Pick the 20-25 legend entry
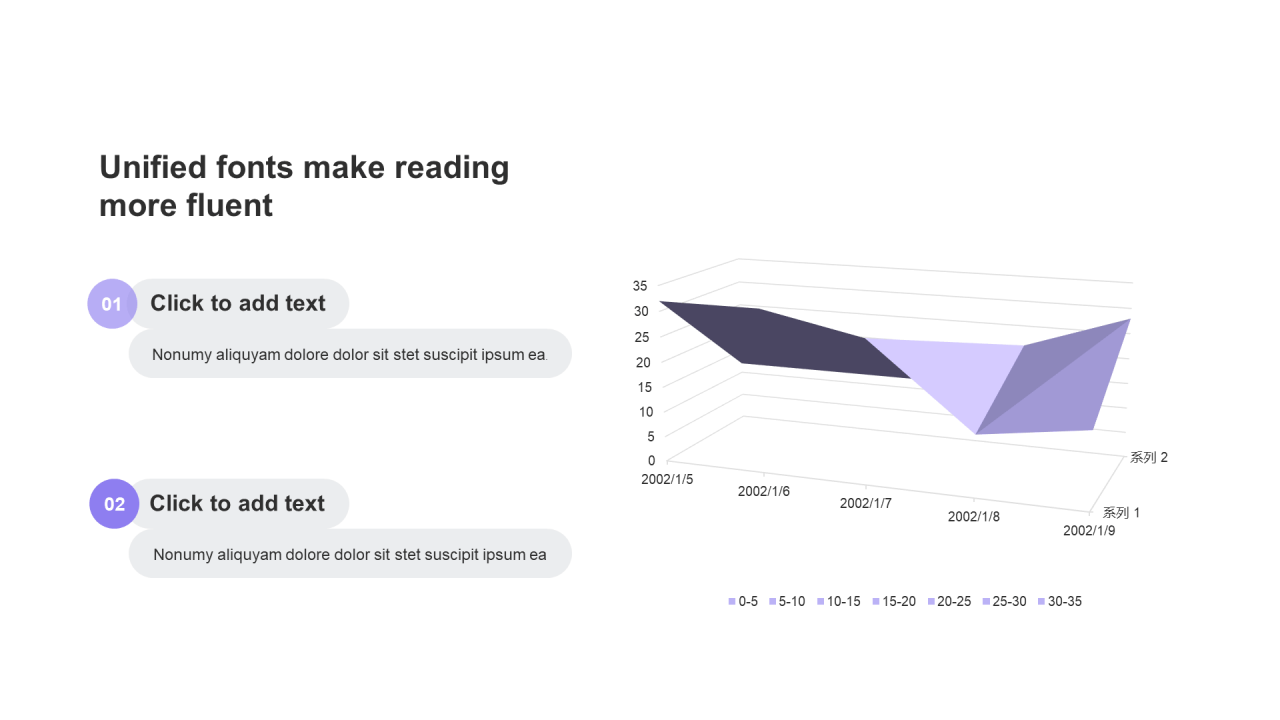This screenshot has width=1280, height=720. (949, 602)
